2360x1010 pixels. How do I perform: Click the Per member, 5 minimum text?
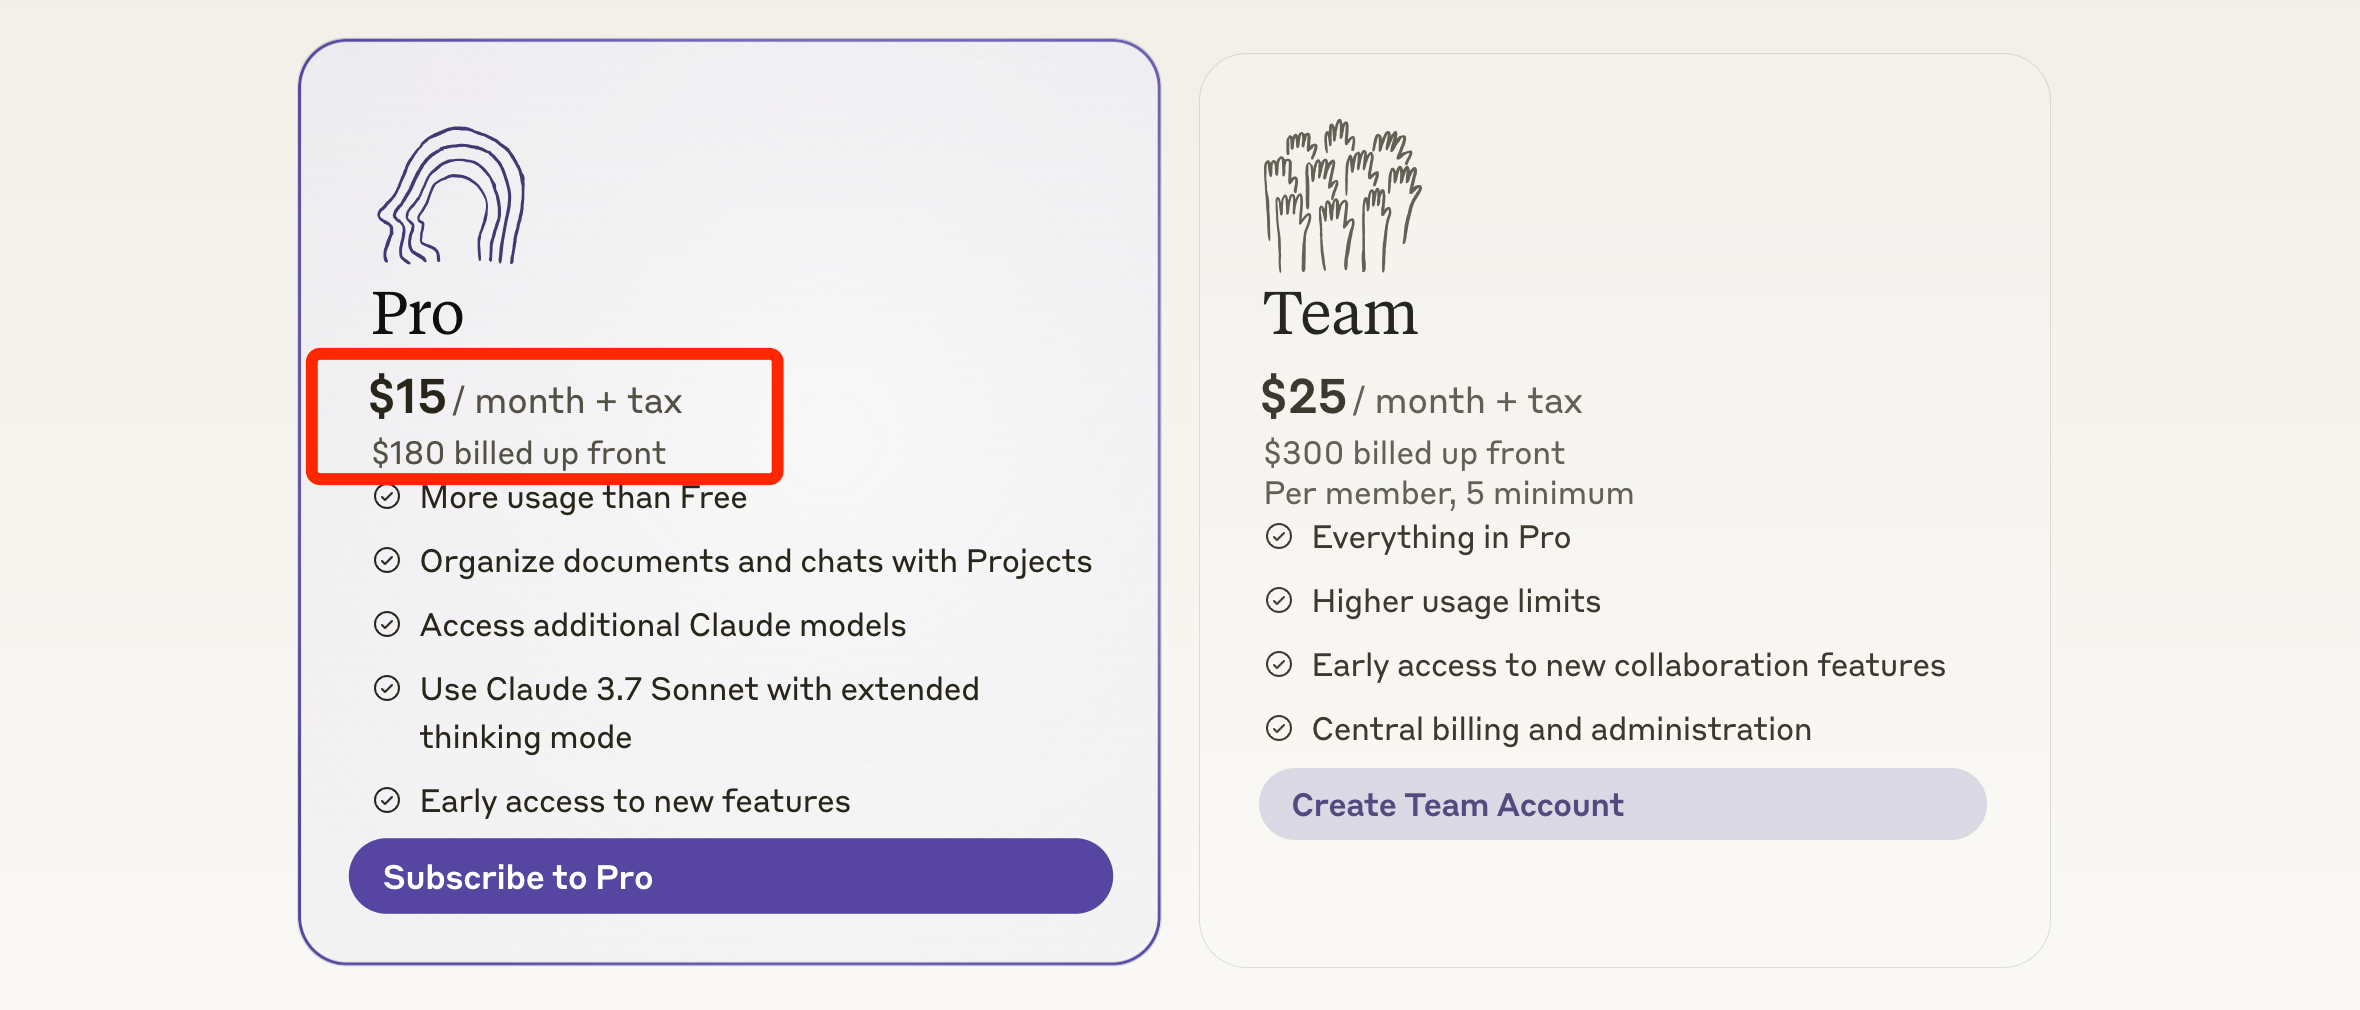(1448, 493)
